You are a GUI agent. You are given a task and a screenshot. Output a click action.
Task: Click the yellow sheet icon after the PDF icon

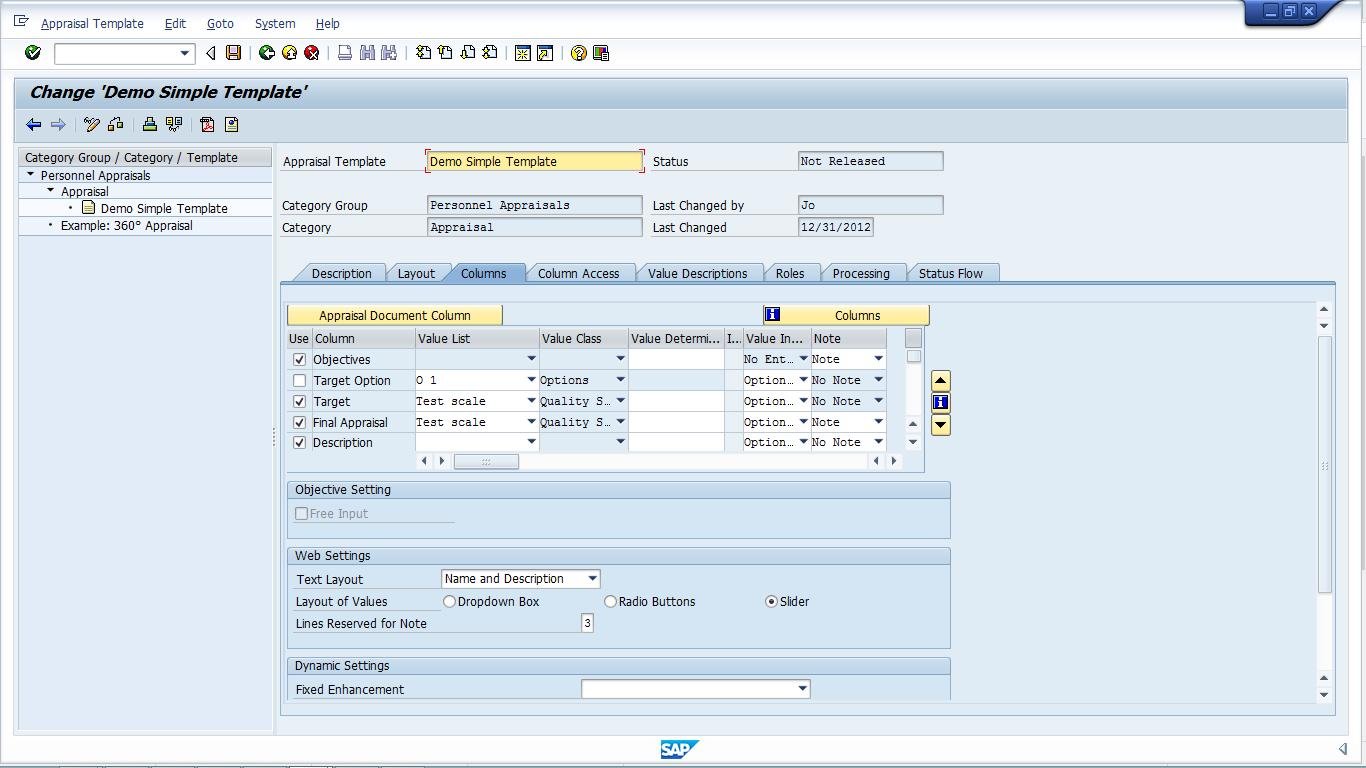pos(231,125)
